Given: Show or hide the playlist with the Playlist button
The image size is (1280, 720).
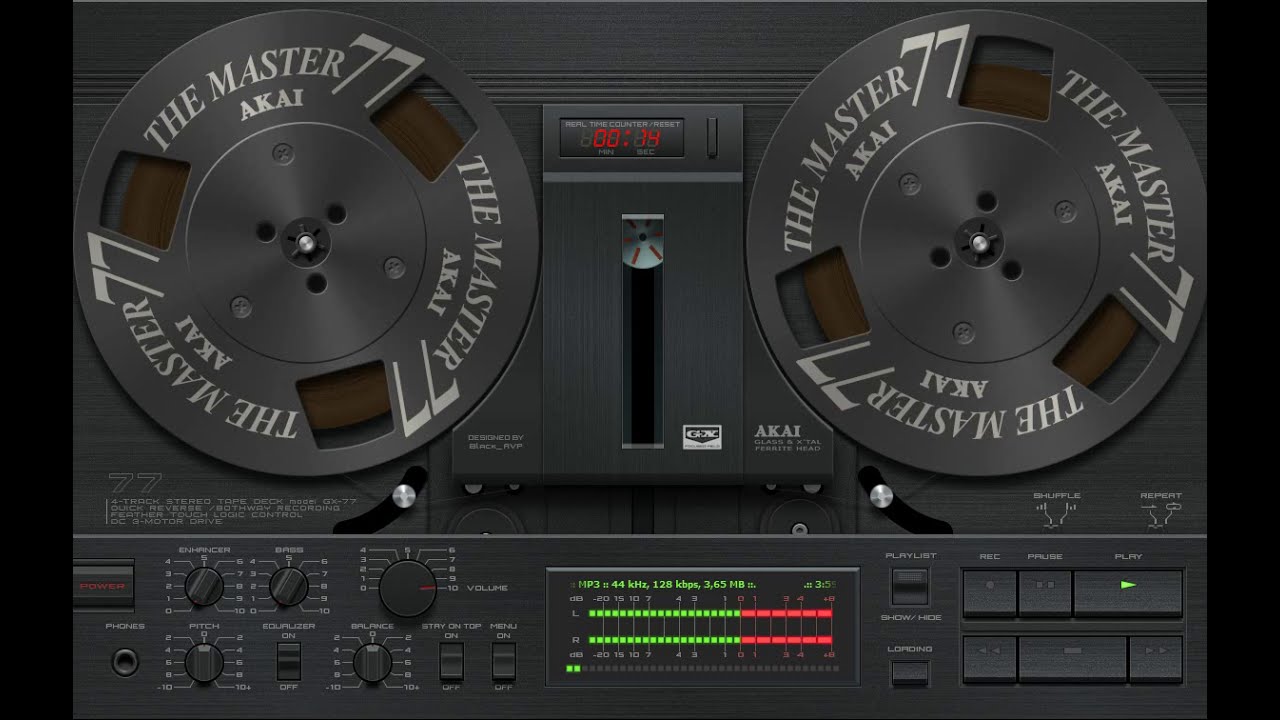Looking at the screenshot, I should (x=910, y=587).
